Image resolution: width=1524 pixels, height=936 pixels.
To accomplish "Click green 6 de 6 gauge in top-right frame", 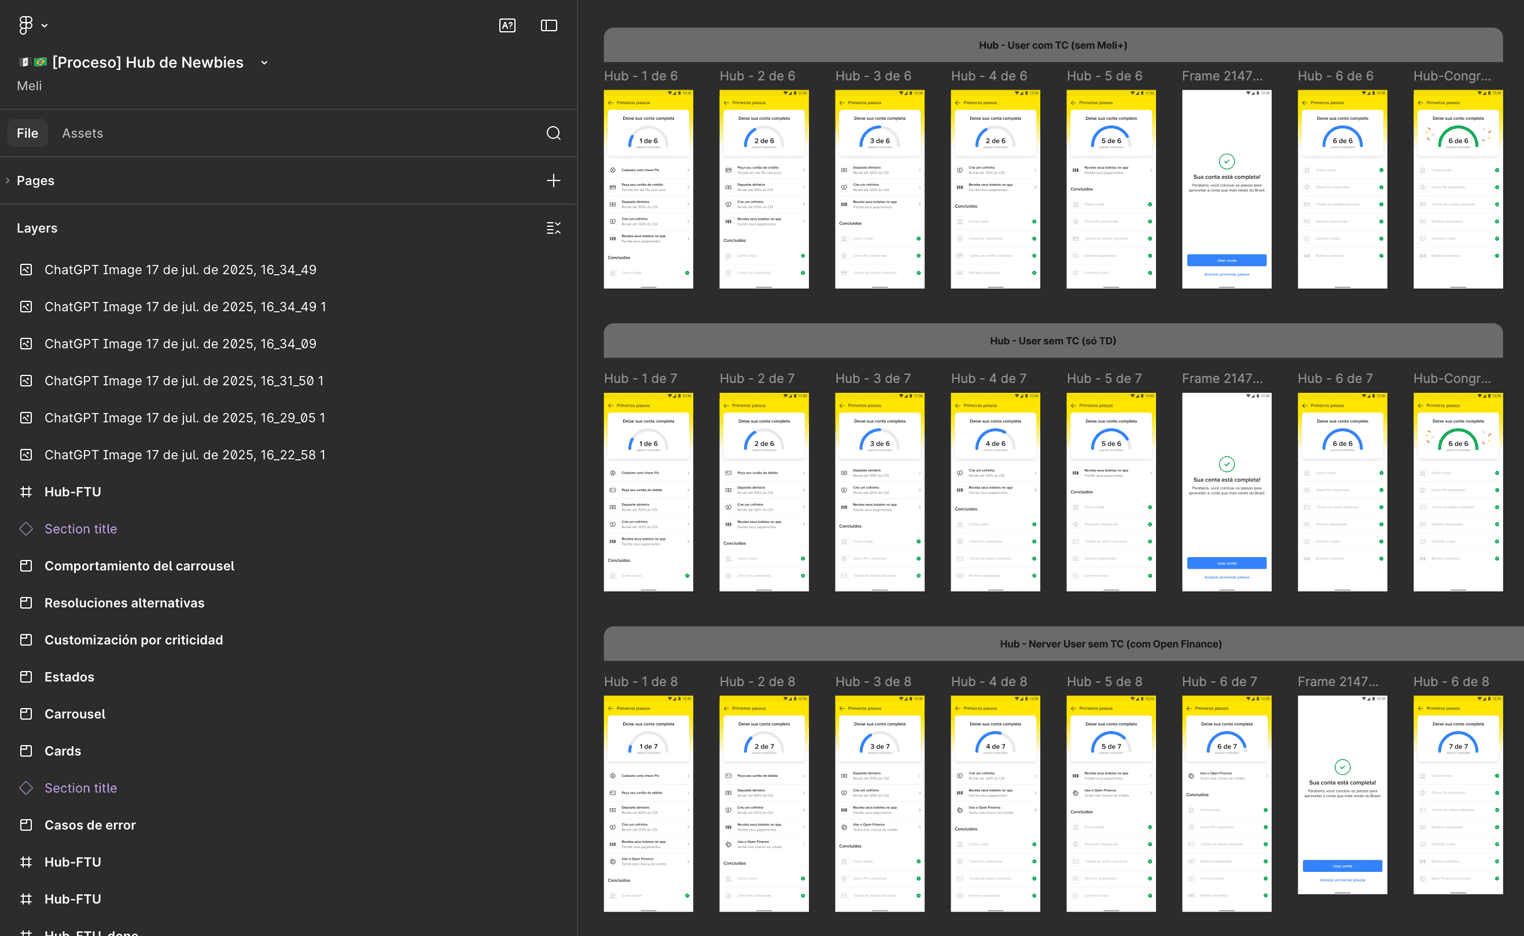I will [x=1458, y=138].
